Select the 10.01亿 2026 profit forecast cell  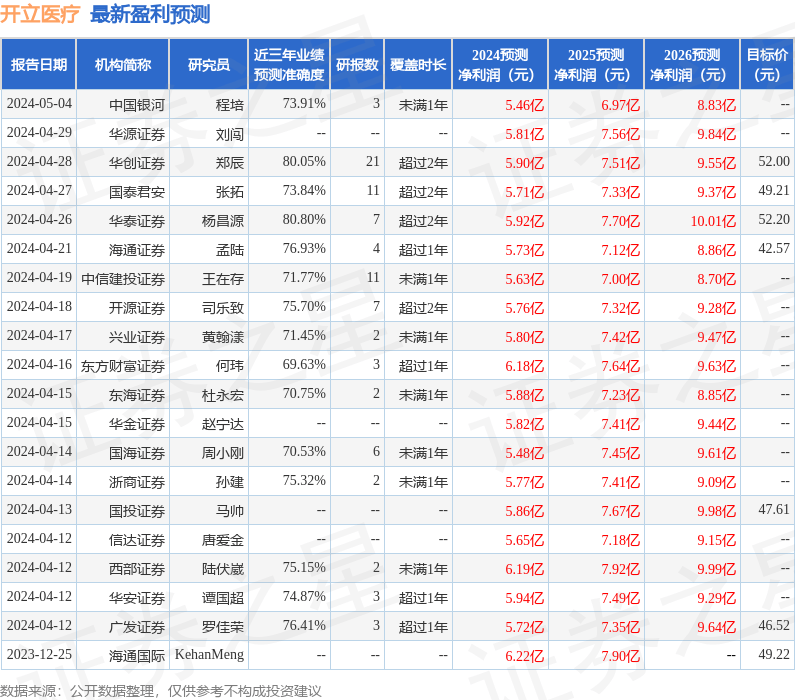pos(713,220)
